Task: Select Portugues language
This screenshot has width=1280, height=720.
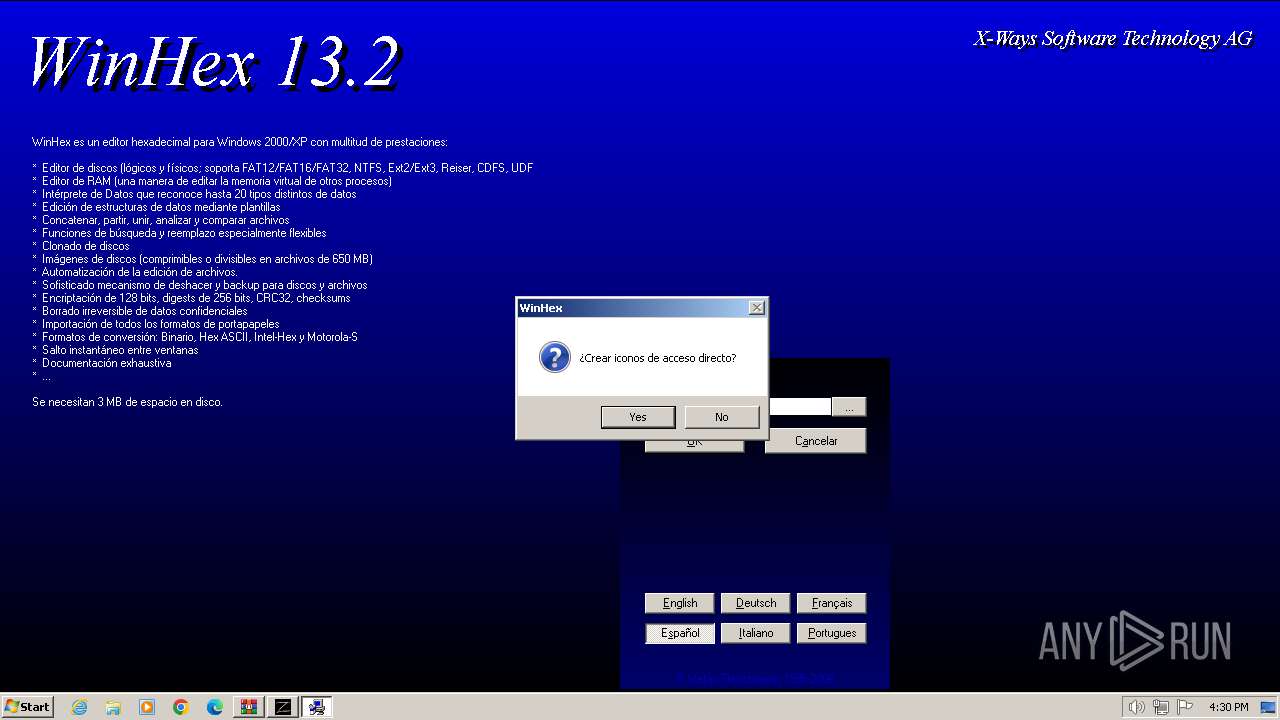Action: click(832, 633)
